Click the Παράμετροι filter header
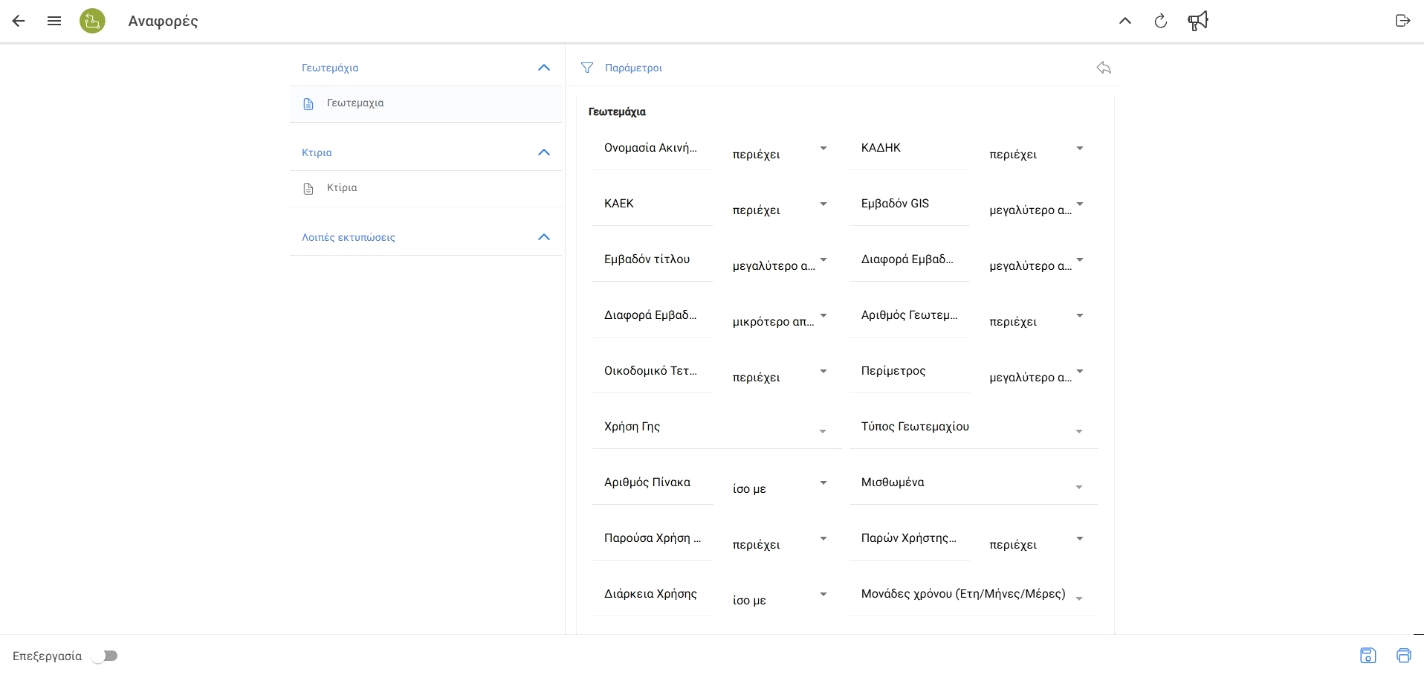 click(x=633, y=68)
